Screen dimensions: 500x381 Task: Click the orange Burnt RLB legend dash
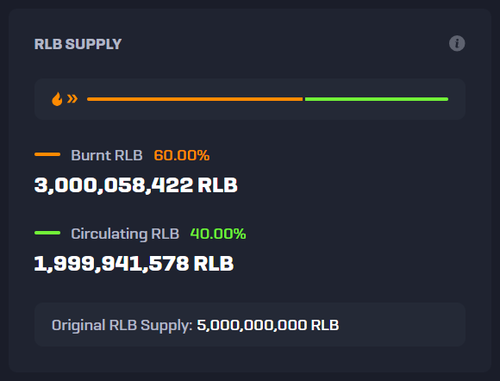coord(47,154)
